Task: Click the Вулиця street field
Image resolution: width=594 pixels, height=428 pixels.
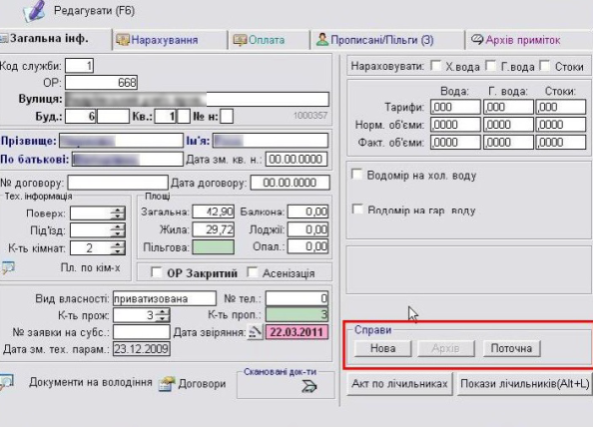Action: pyautogui.click(x=197, y=99)
